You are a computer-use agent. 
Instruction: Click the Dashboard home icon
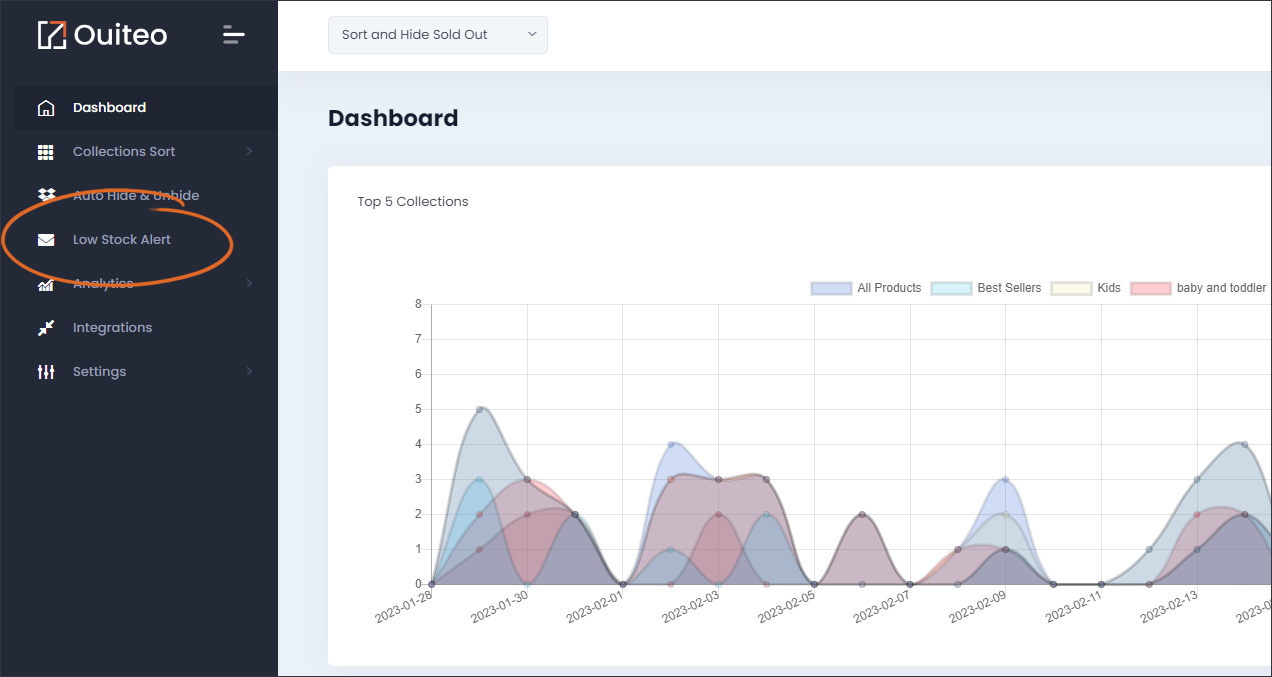46,108
